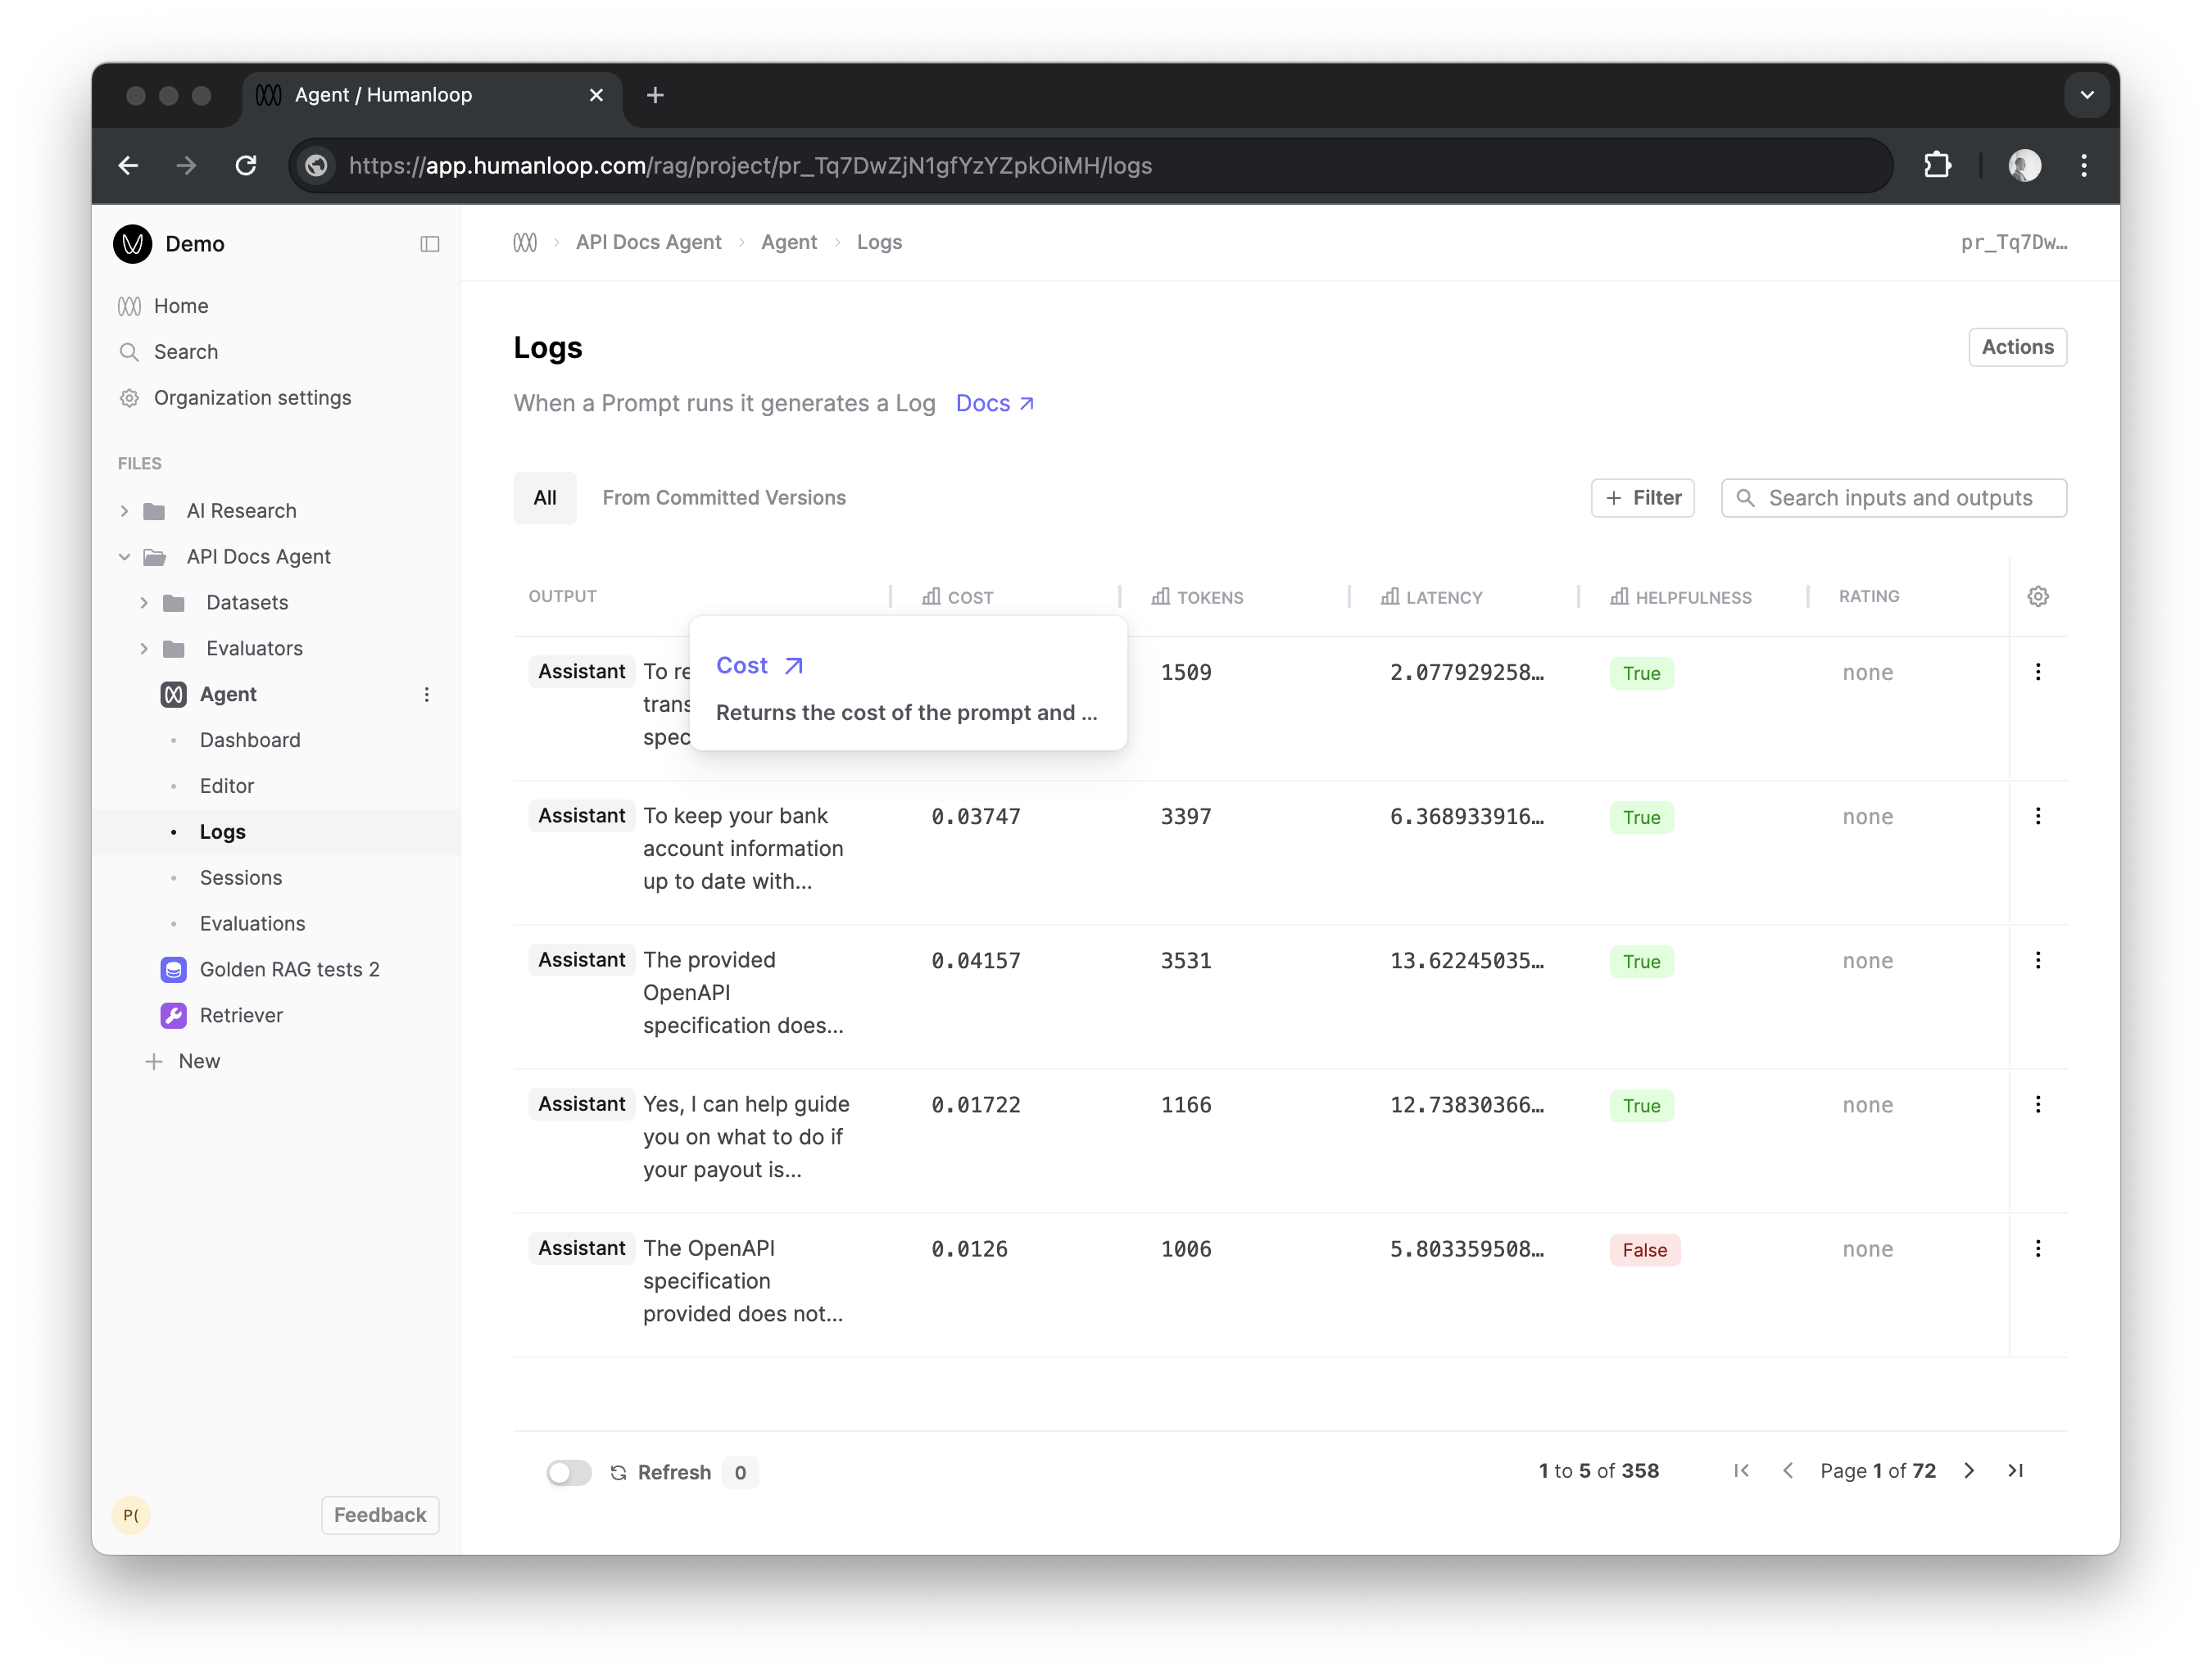Open row menu for 1006 tokens log
The height and width of the screenshot is (1676, 2212).
coord(2038,1249)
